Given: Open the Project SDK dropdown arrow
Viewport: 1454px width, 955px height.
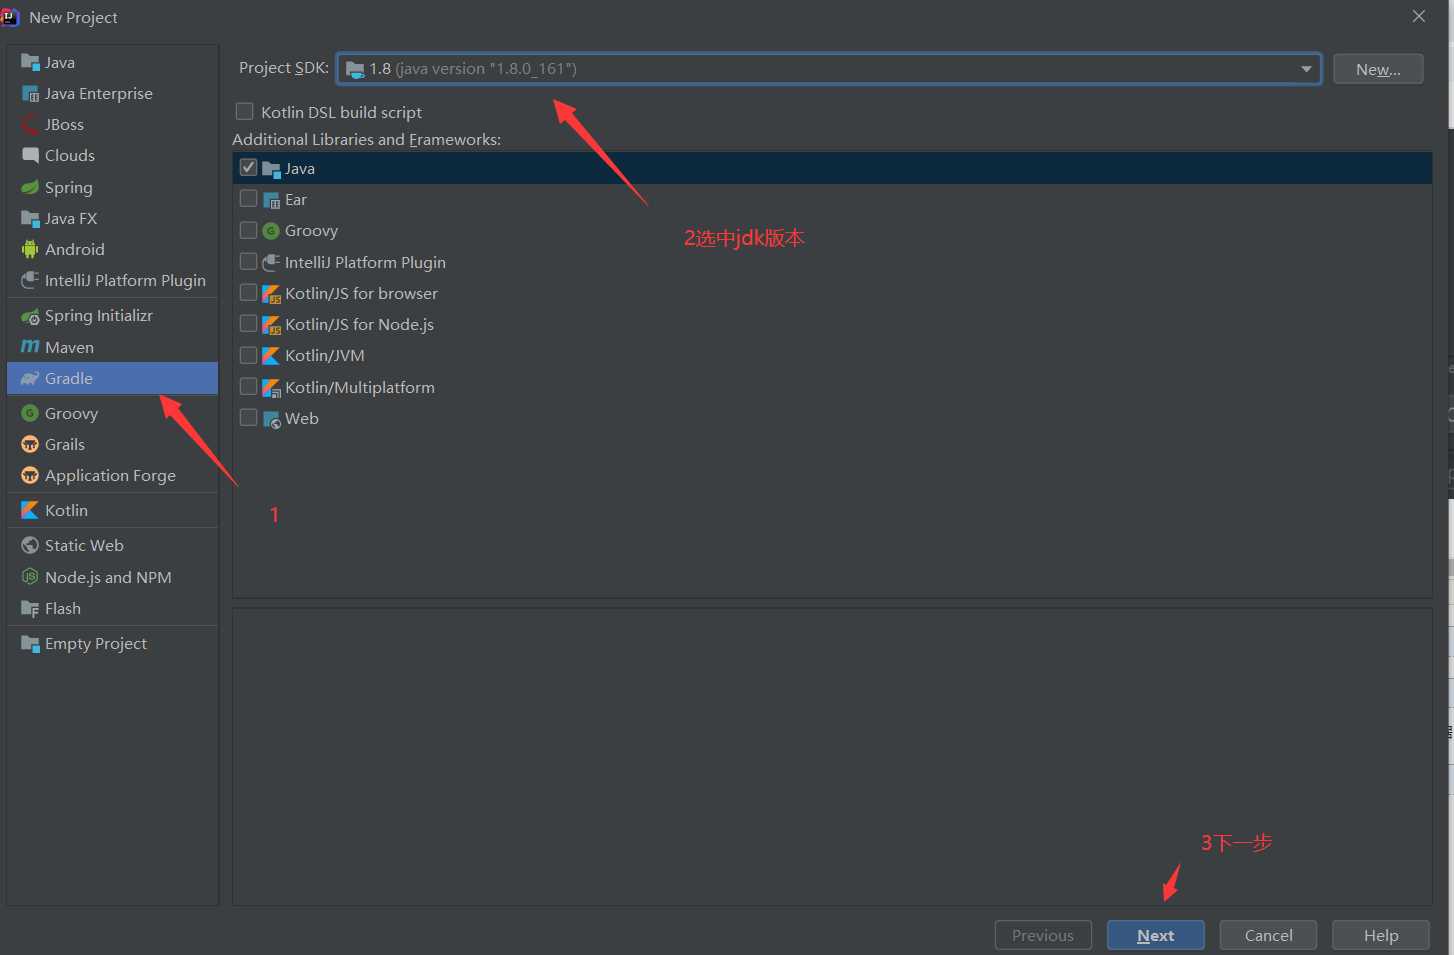Looking at the screenshot, I should click(x=1306, y=69).
